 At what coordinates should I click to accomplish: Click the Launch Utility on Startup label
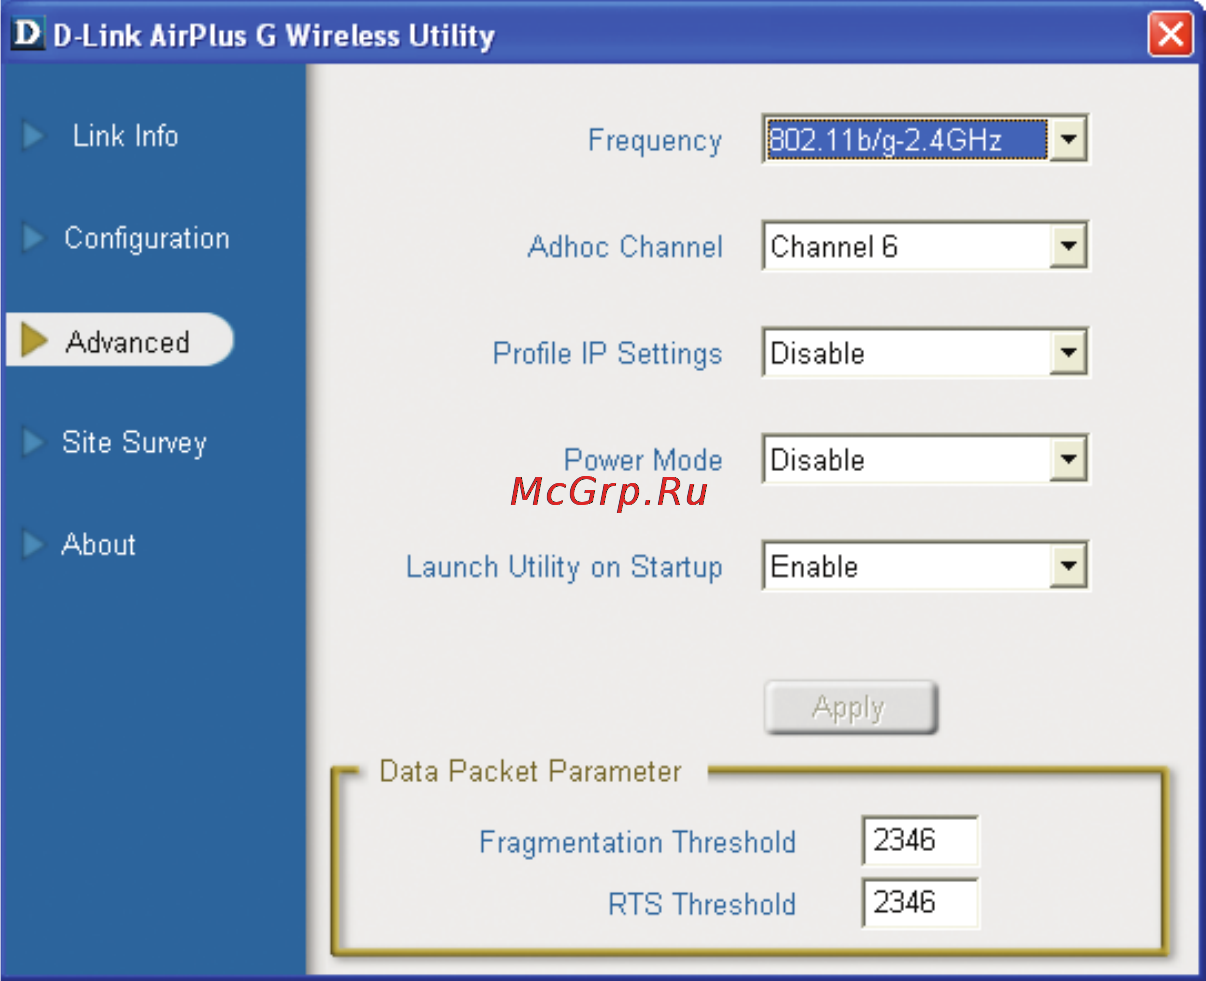point(564,568)
